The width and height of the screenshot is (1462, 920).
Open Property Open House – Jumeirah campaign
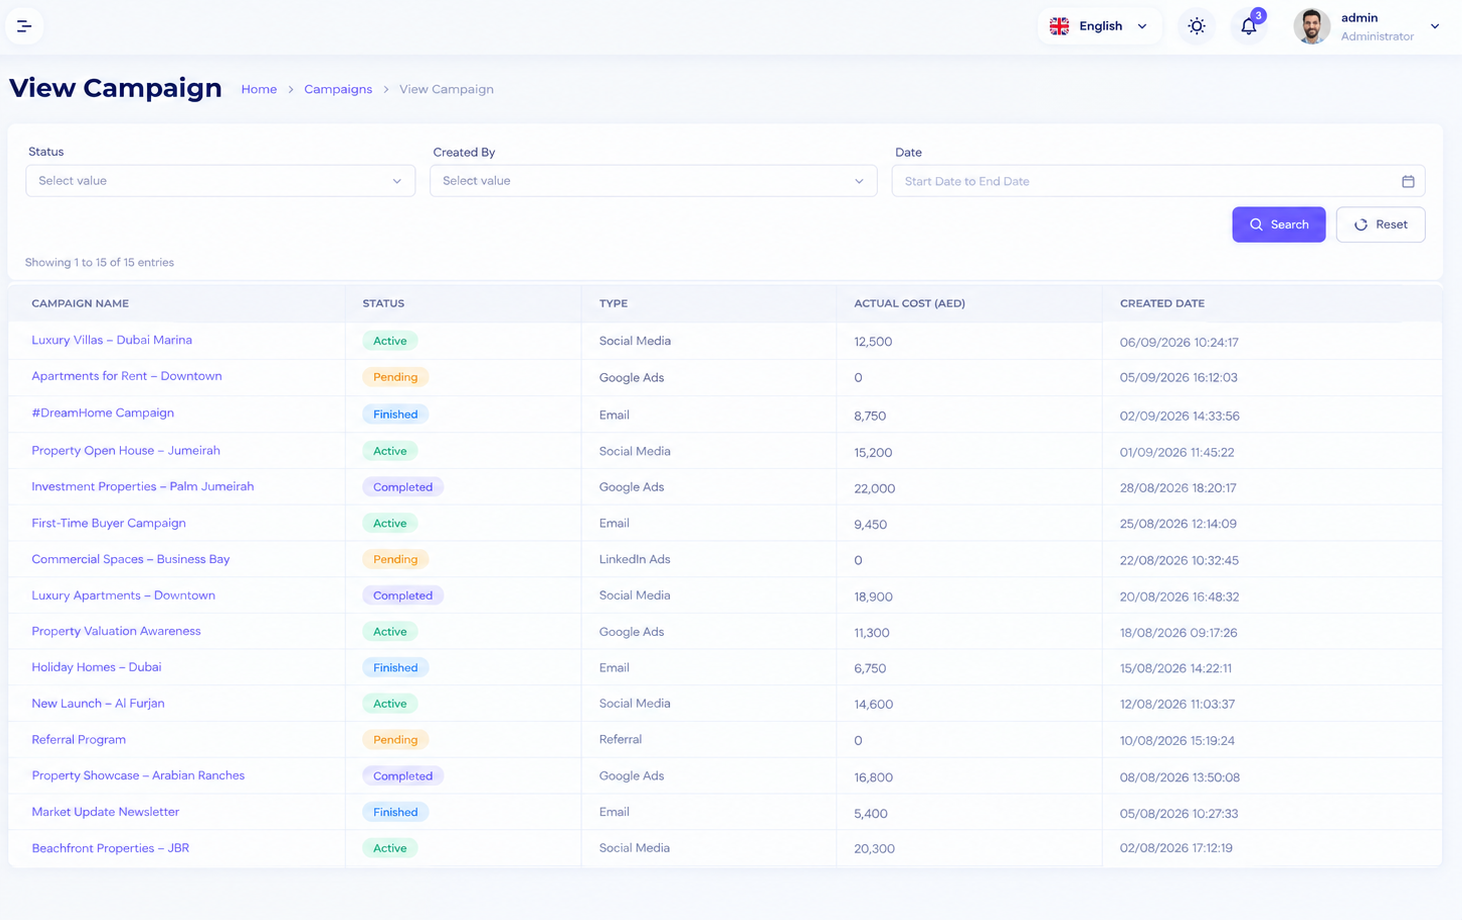tap(126, 451)
